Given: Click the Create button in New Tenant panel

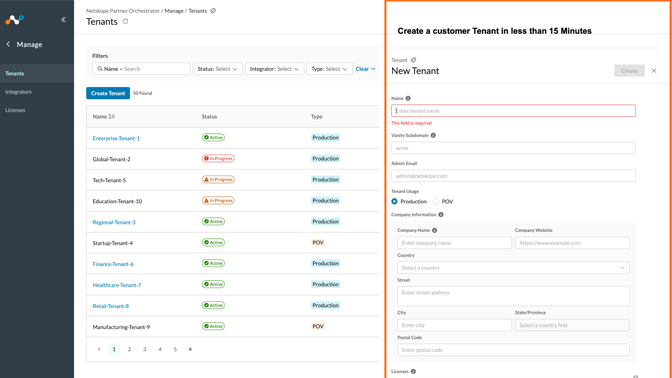Looking at the screenshot, I should click(629, 71).
